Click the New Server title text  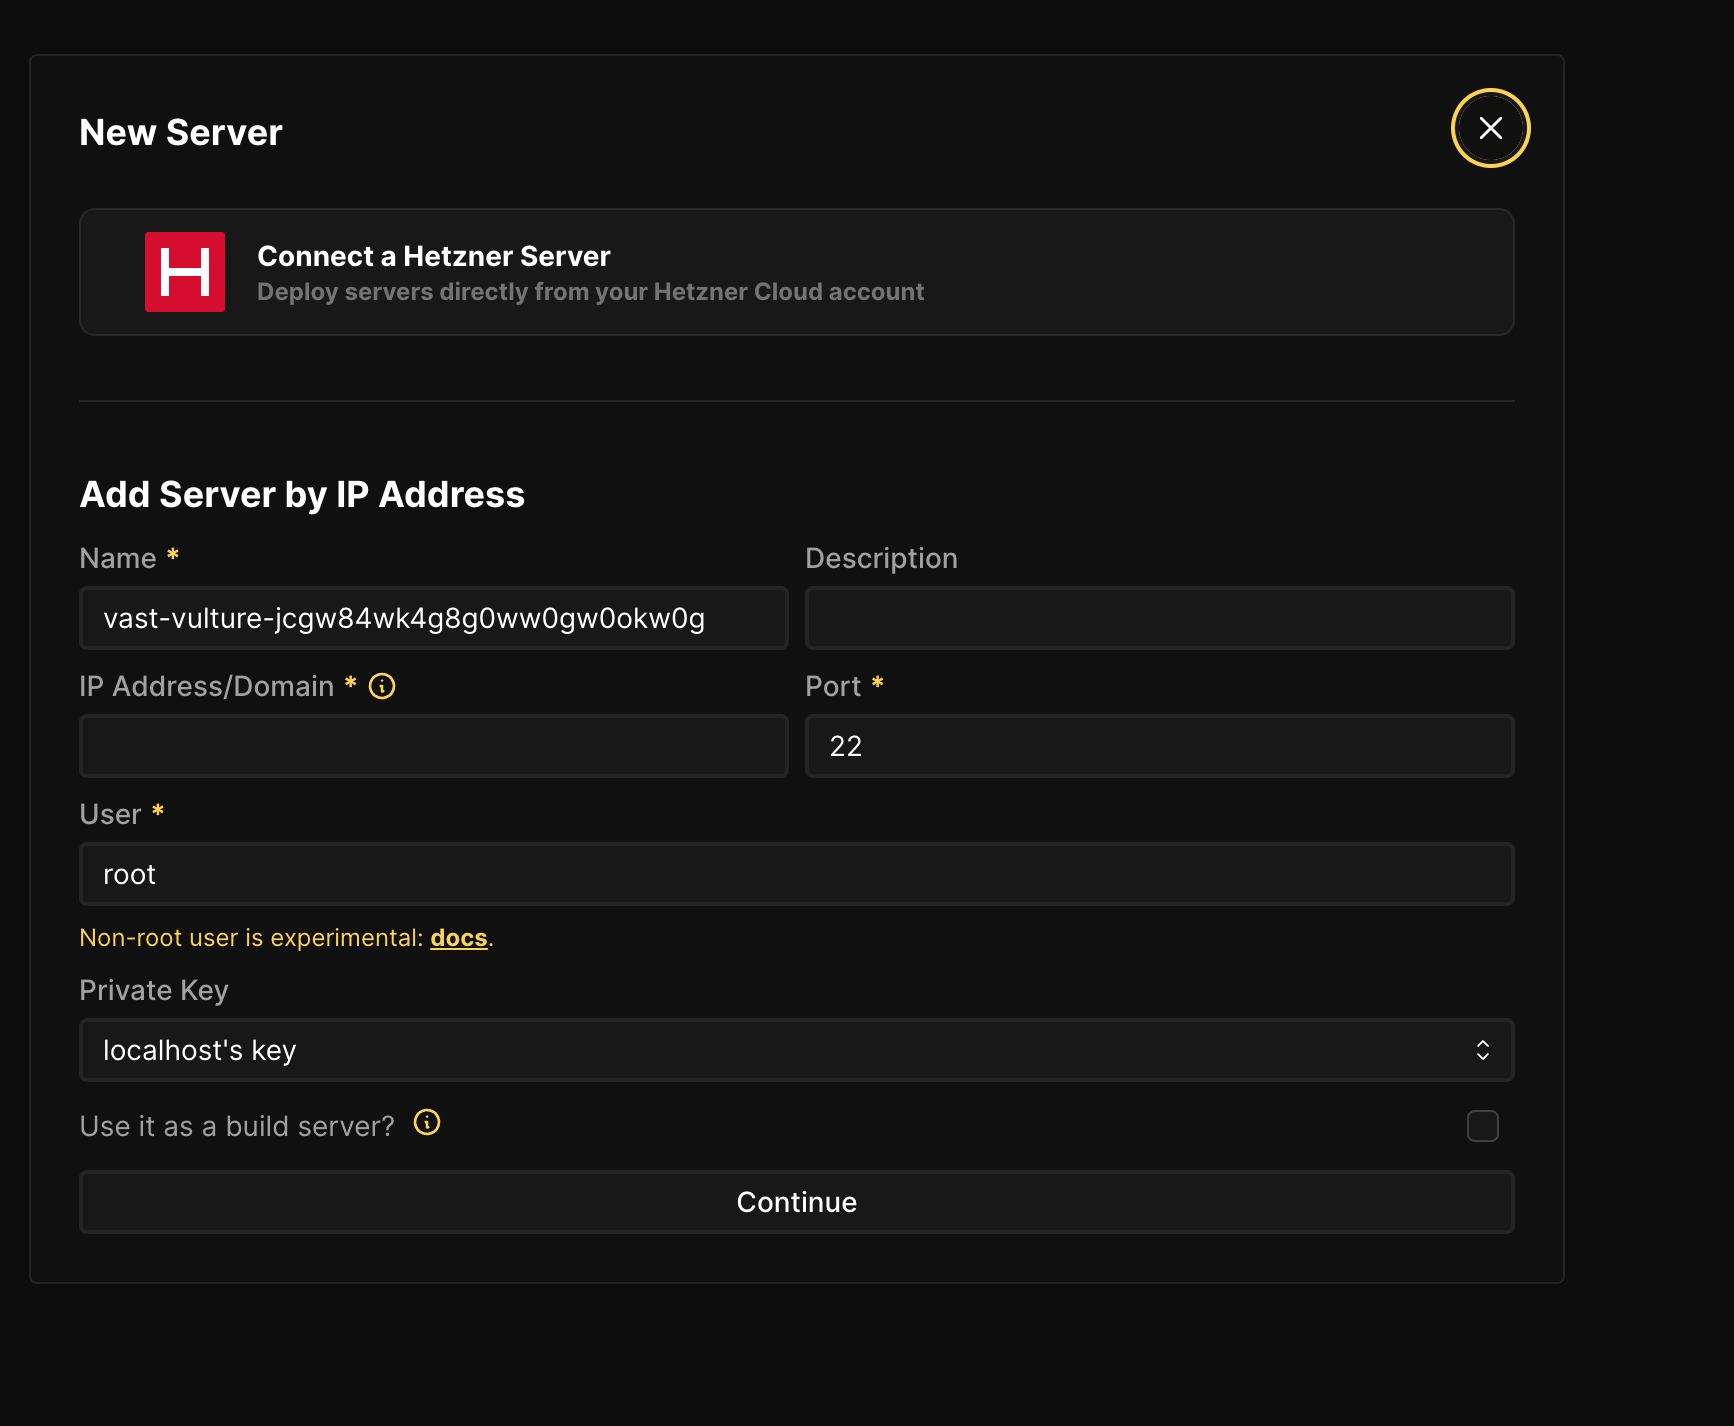point(180,131)
